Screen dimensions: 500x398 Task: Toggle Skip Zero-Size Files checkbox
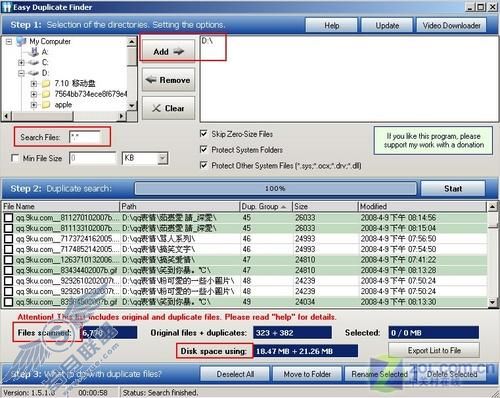click(x=203, y=134)
